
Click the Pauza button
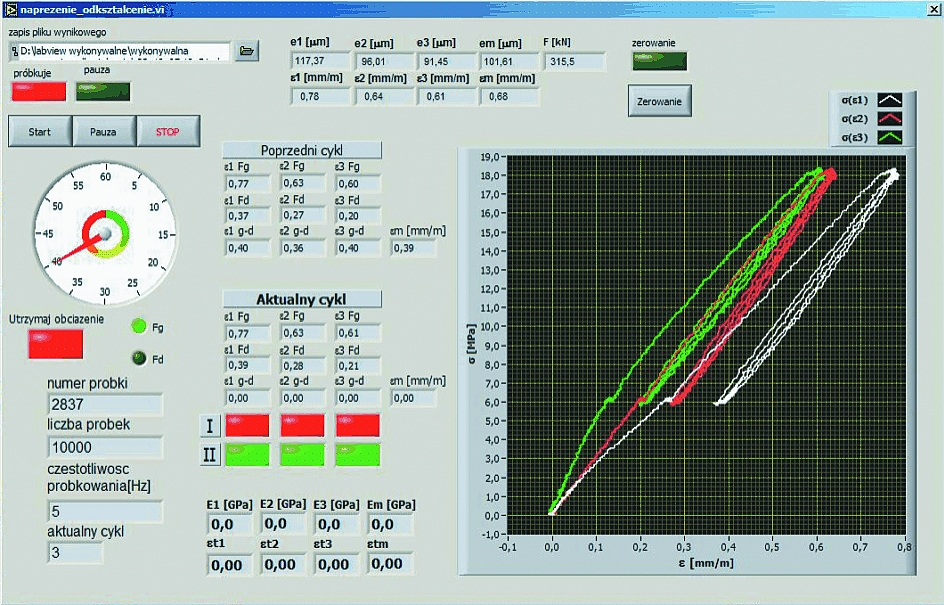(x=103, y=132)
